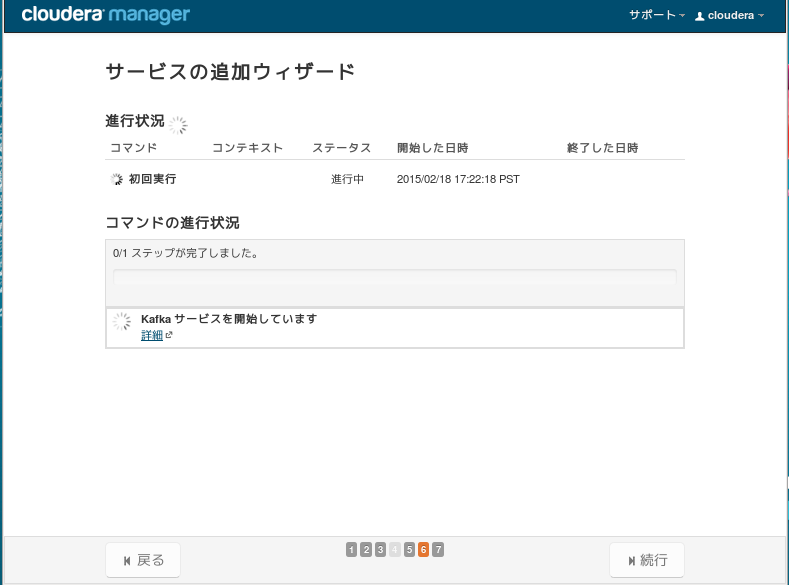Click the 終了した日時 column header
The height and width of the screenshot is (585, 789).
tap(602, 148)
